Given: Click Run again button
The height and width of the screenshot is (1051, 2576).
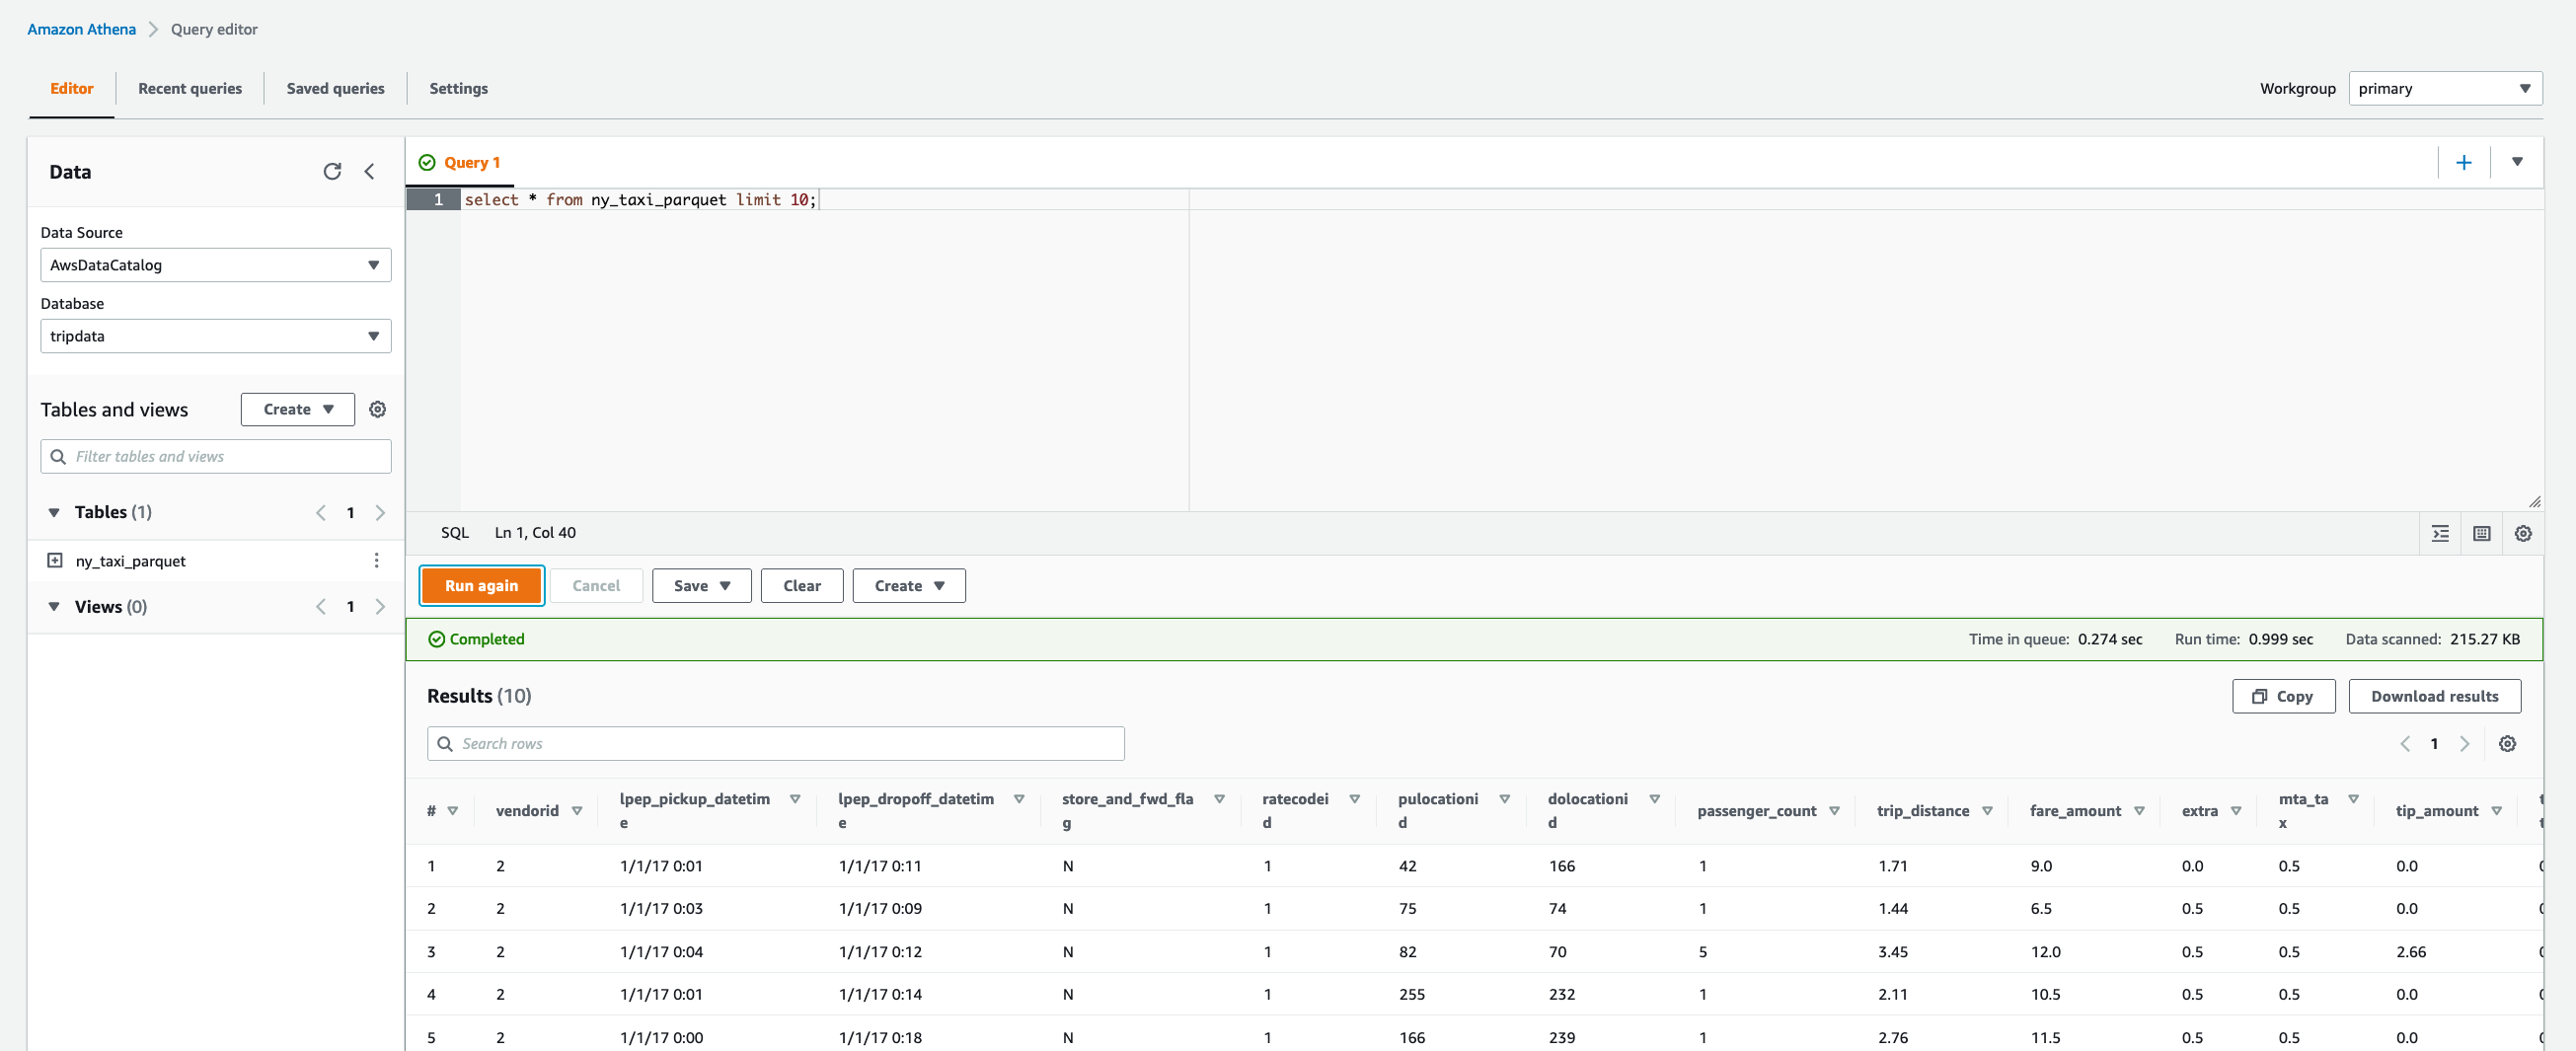Looking at the screenshot, I should [x=481, y=585].
